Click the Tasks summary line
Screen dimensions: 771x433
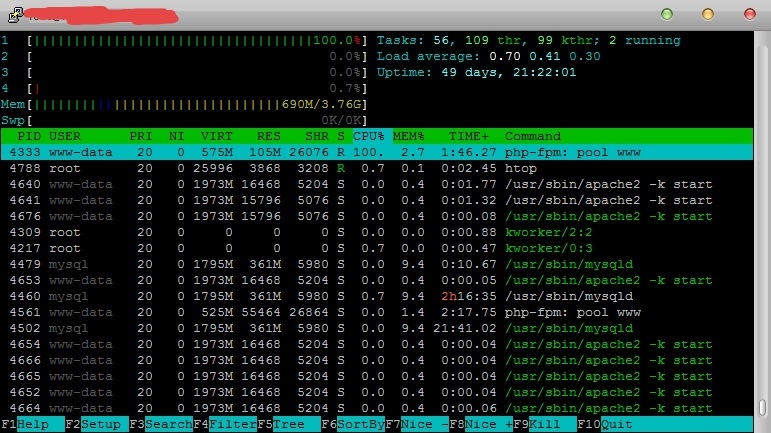point(529,40)
